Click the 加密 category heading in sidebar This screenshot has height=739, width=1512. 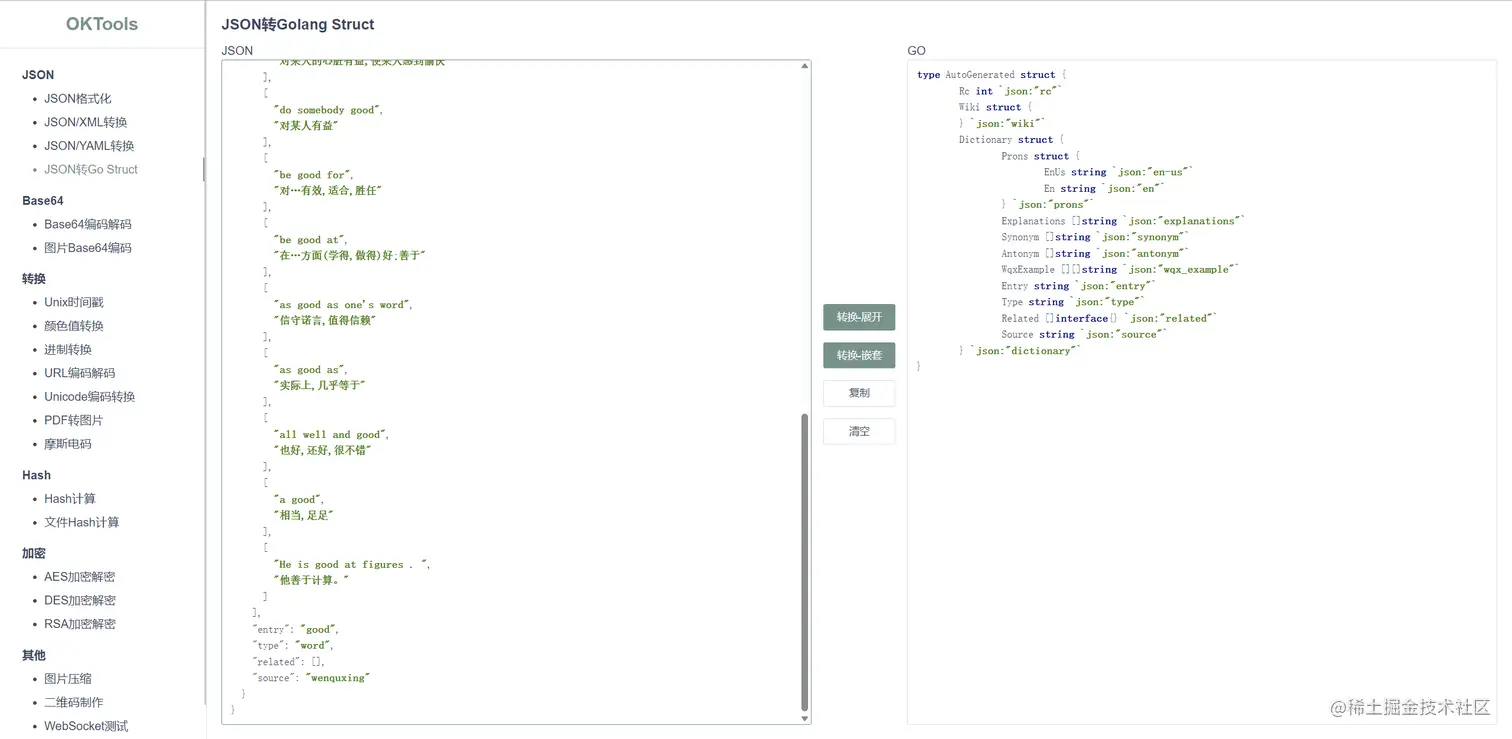pyautogui.click(x=34, y=553)
